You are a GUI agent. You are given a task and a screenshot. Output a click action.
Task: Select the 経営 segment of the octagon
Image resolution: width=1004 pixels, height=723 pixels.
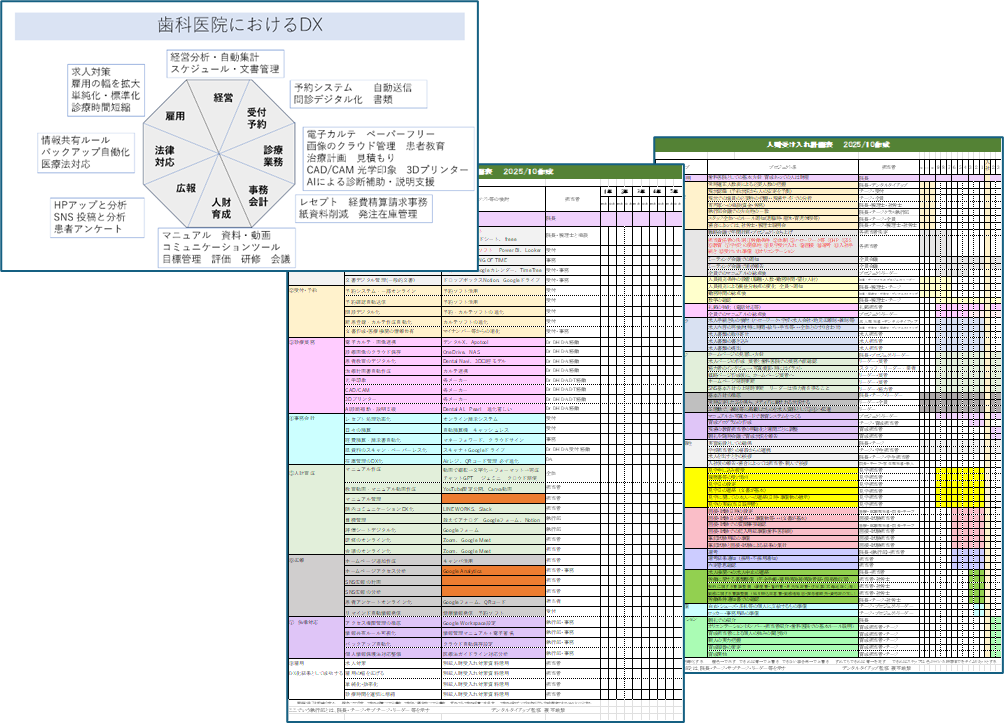tap(223, 98)
